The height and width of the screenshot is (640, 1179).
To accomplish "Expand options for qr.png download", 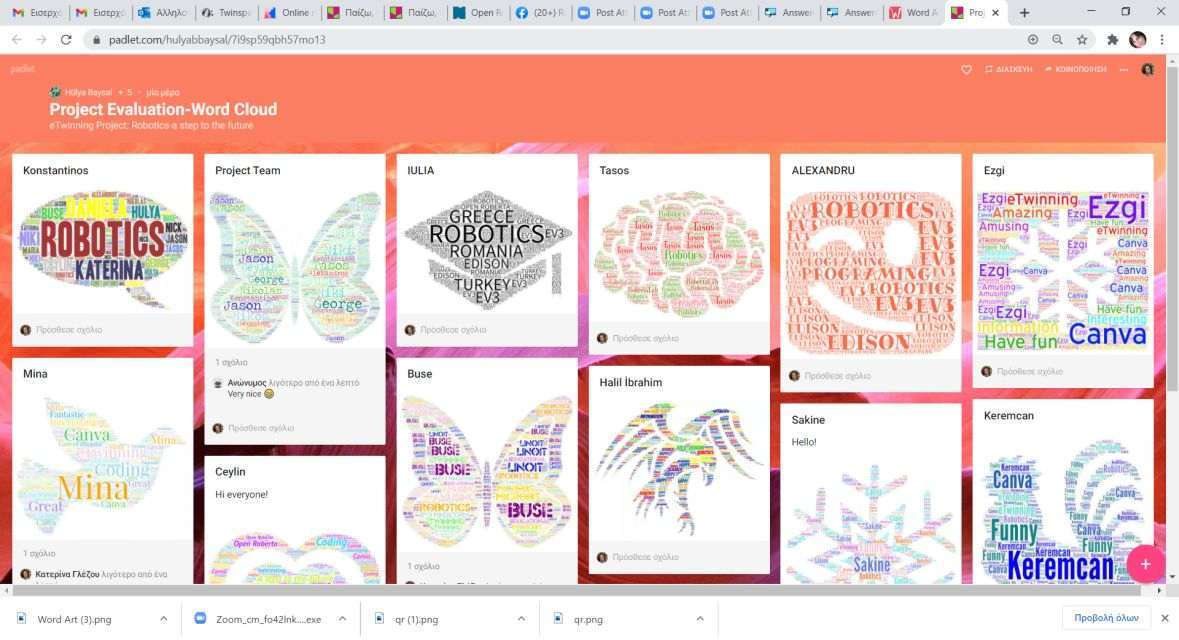I will pos(700,618).
